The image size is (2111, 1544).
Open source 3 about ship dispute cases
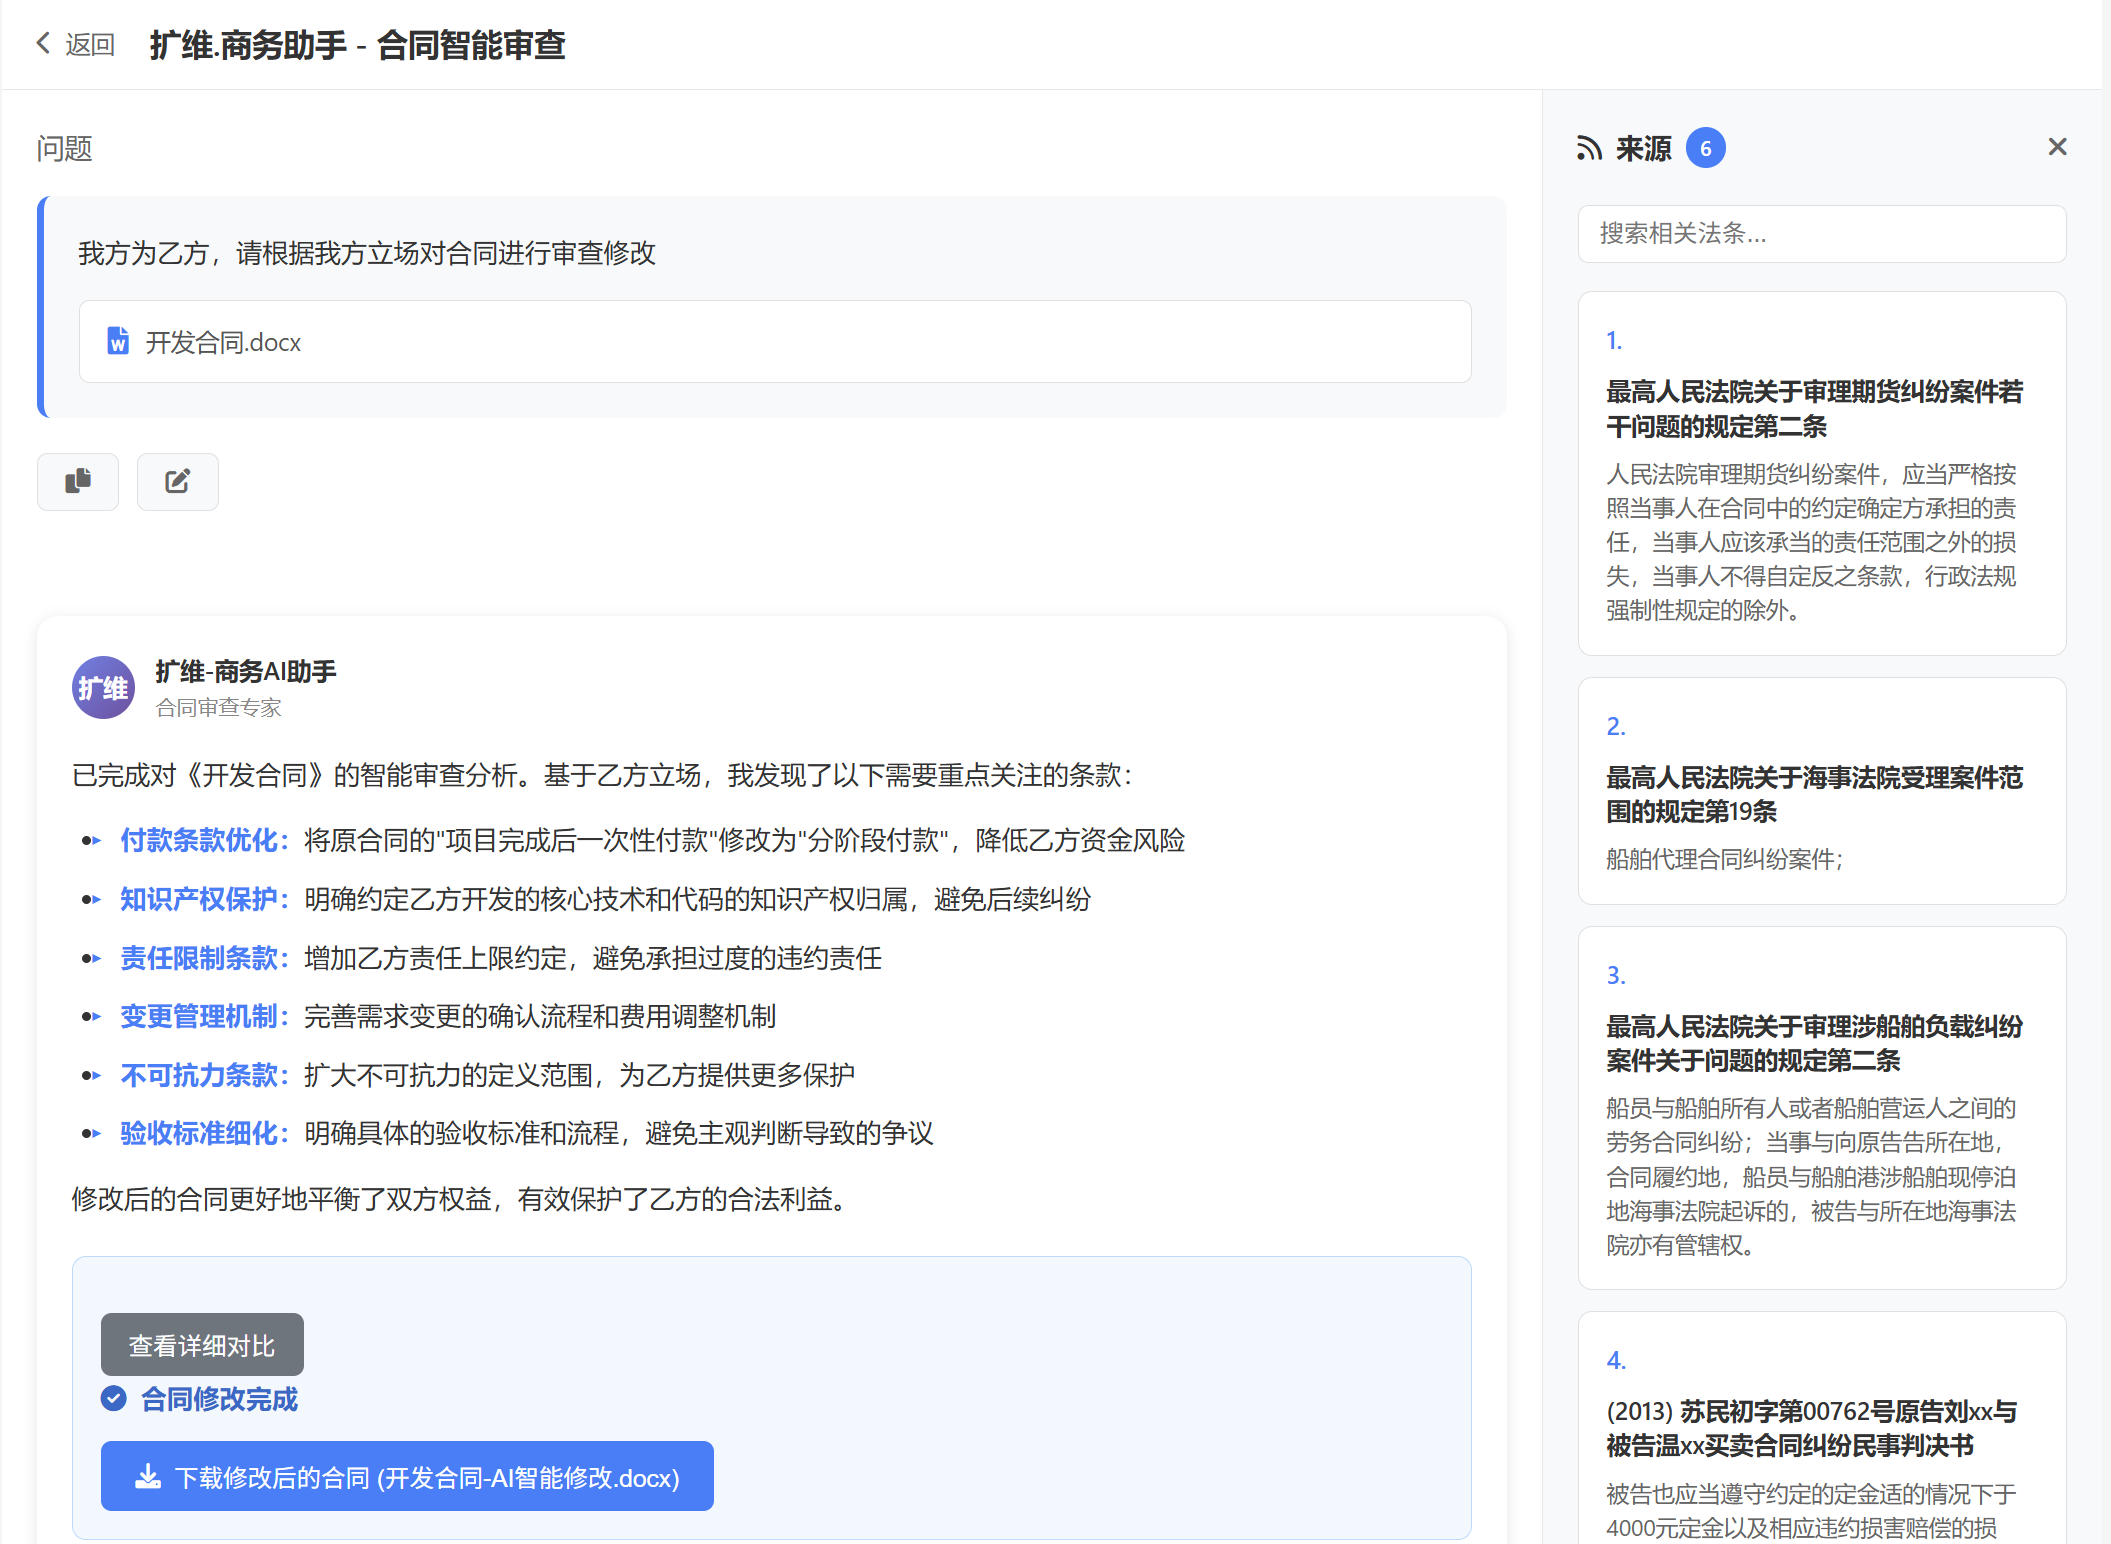click(1813, 1043)
